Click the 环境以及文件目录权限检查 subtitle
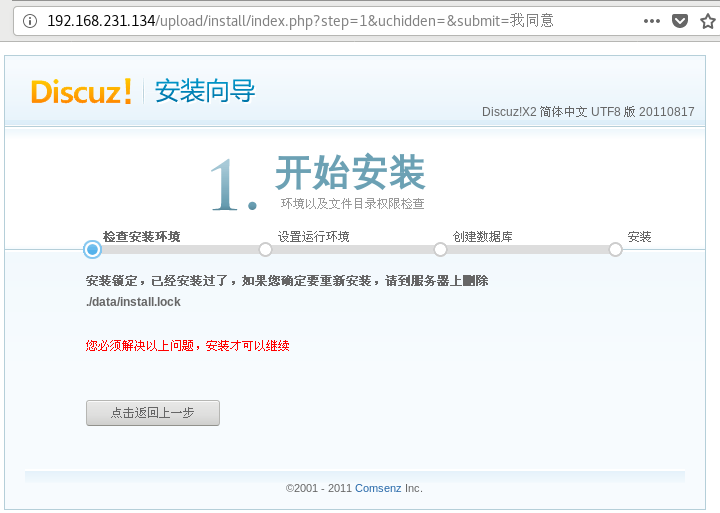Viewport: 720px width, 513px height. click(353, 203)
